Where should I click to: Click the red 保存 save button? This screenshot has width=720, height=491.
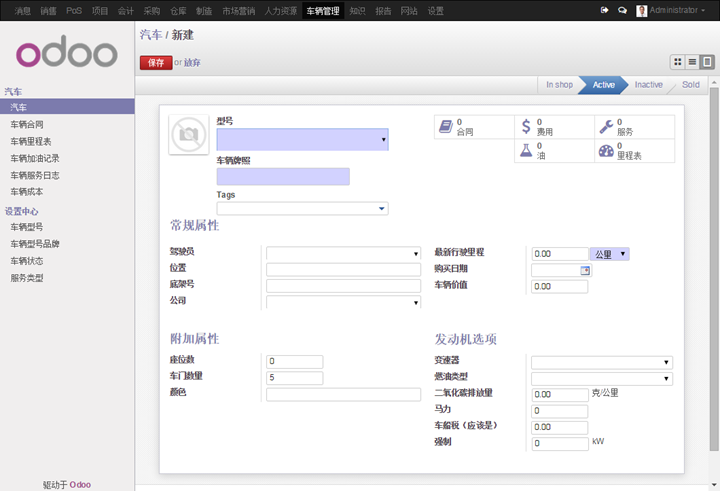coord(156,62)
